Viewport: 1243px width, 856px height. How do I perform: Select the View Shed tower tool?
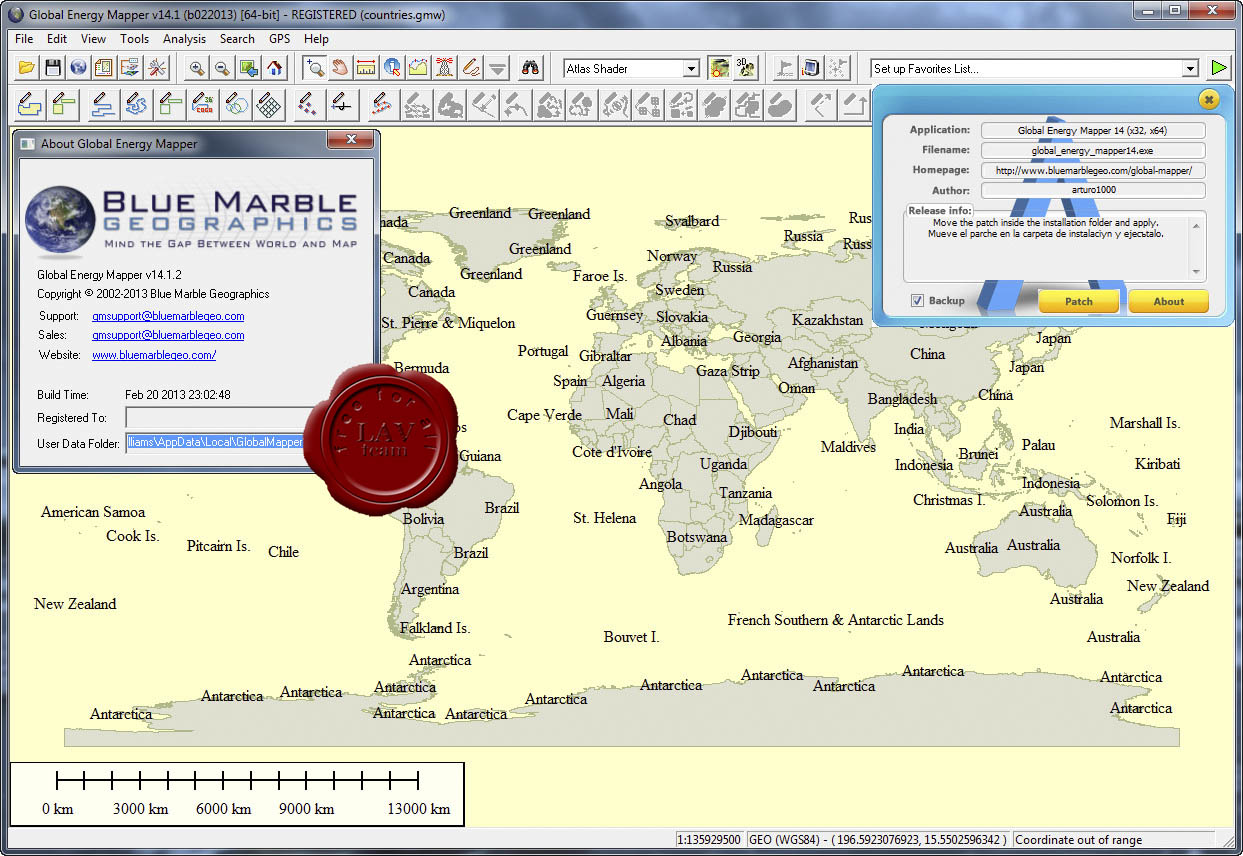point(445,68)
